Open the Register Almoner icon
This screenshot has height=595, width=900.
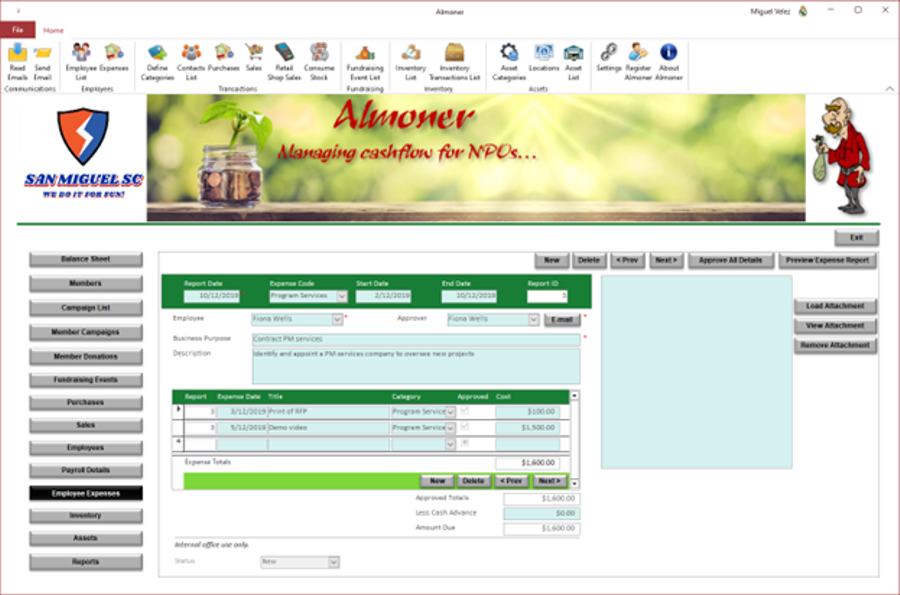click(x=638, y=62)
